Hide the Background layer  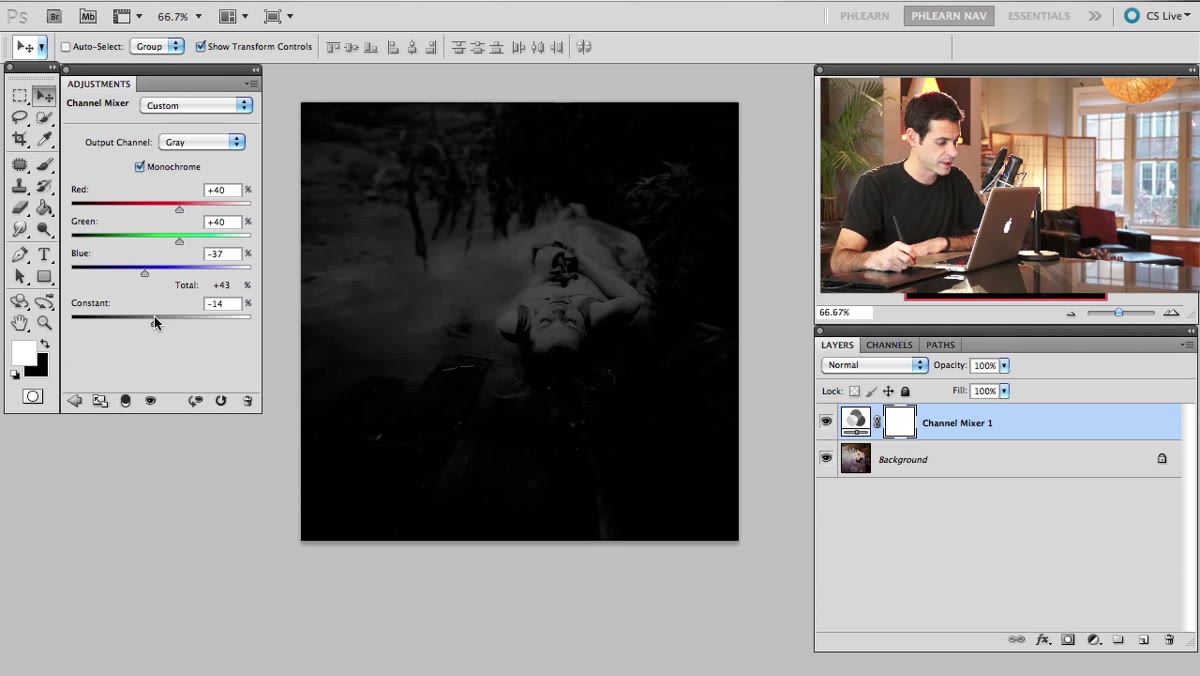click(x=826, y=458)
